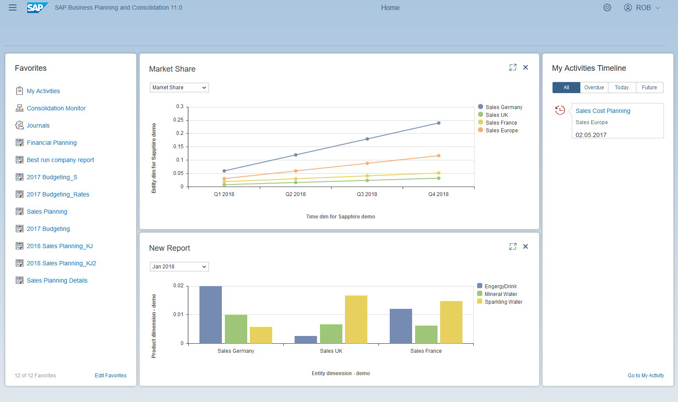678x402 pixels.
Task: Click Sales Europe text under Sales Cost Planning
Action: 592,122
